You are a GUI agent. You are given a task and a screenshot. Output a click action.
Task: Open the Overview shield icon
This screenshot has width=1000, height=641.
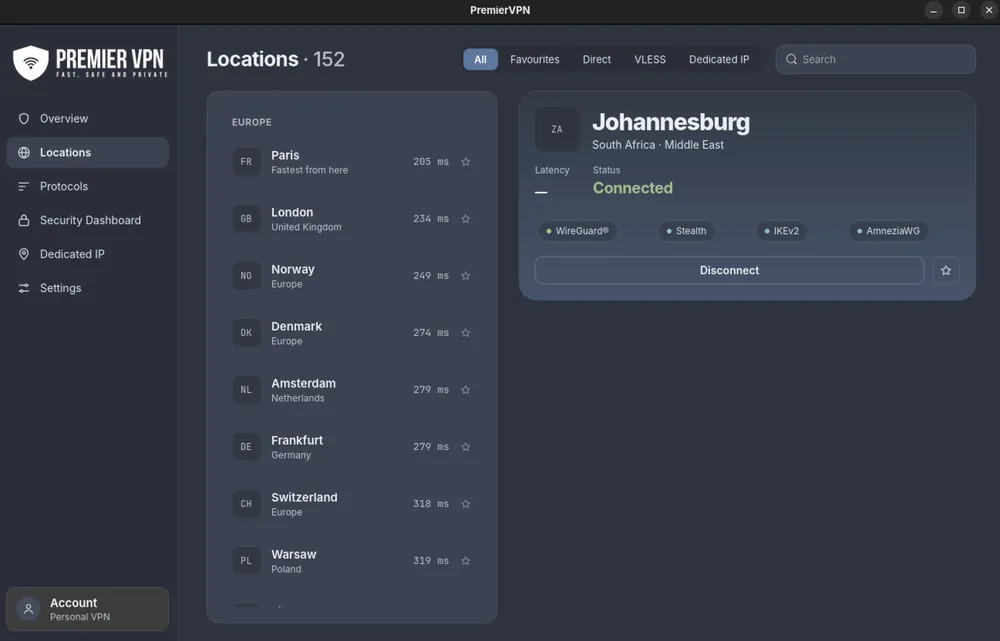coord(24,119)
